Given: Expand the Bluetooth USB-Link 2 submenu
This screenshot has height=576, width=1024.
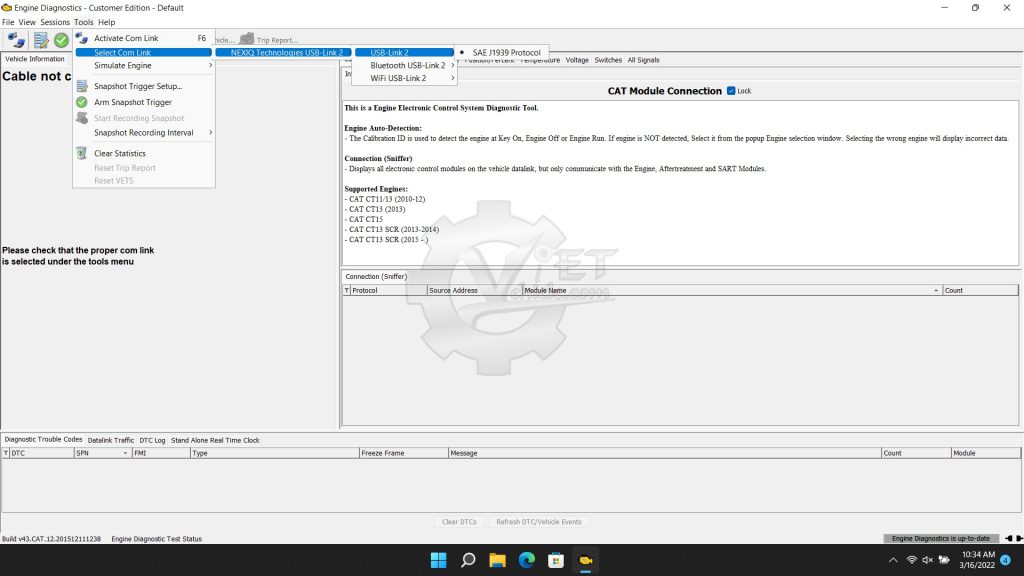Looking at the screenshot, I should coord(404,65).
